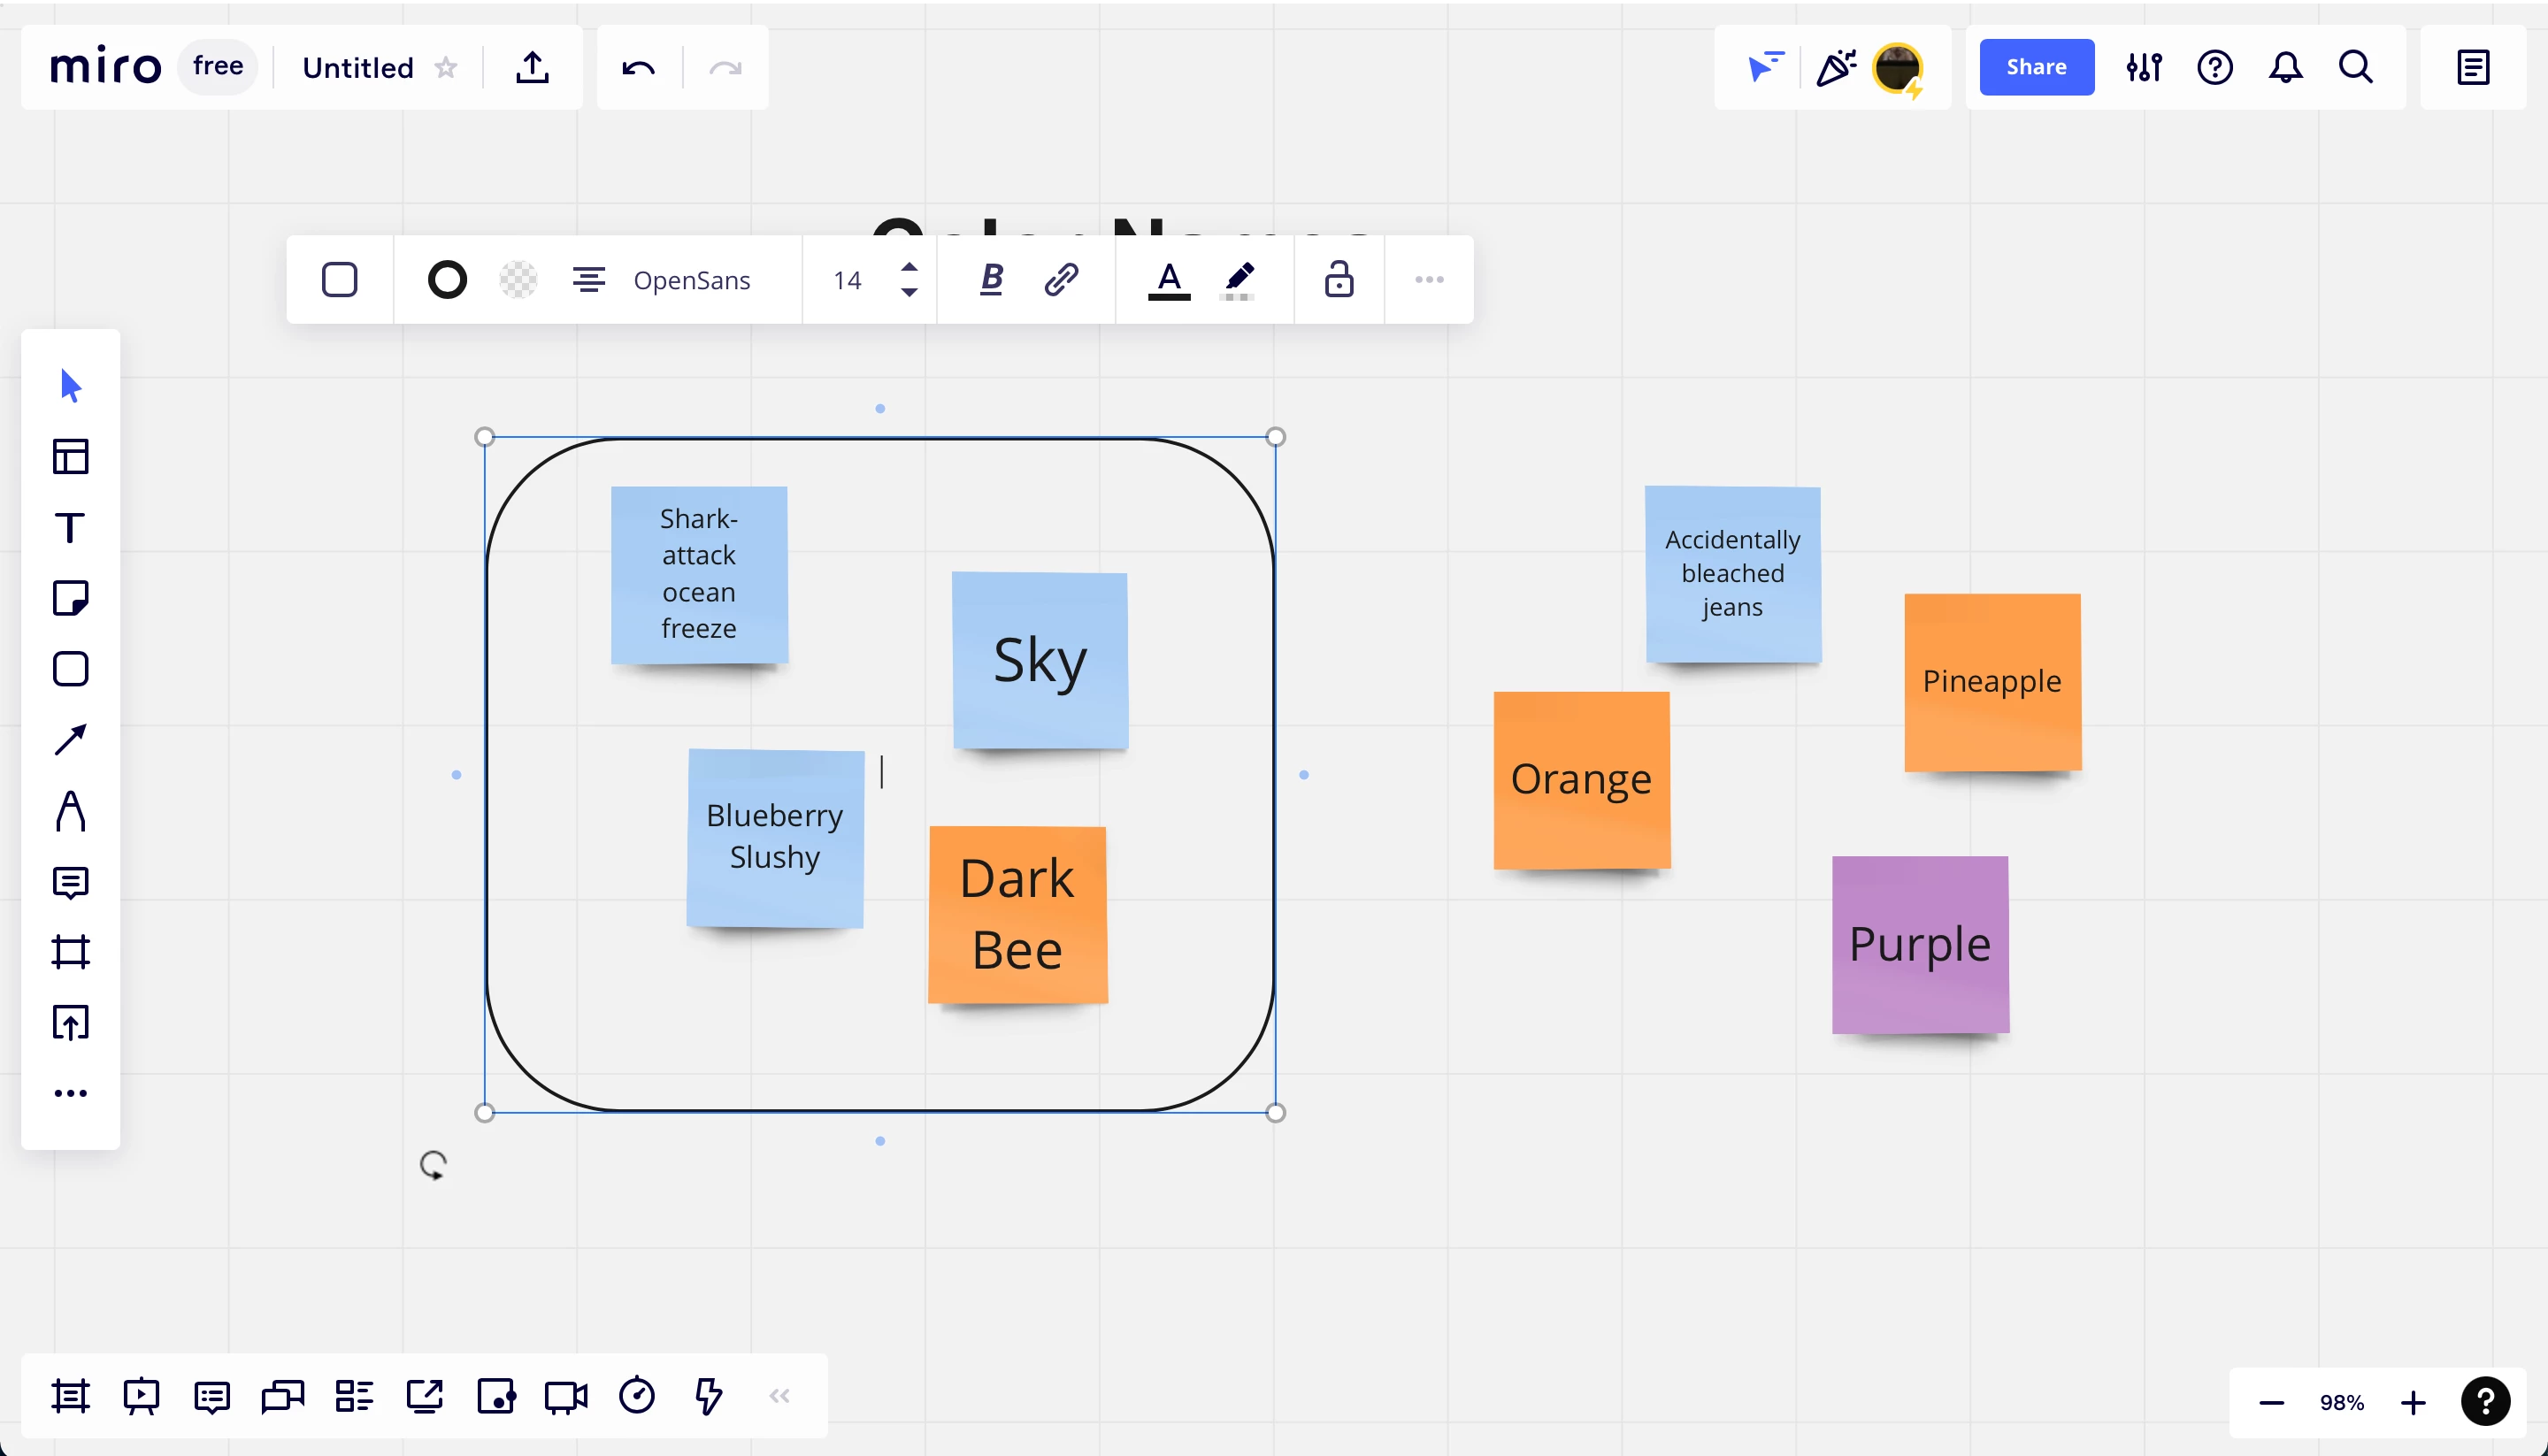Select the Pen drawing tool
Screen dimensions: 2548x1456
[70, 811]
